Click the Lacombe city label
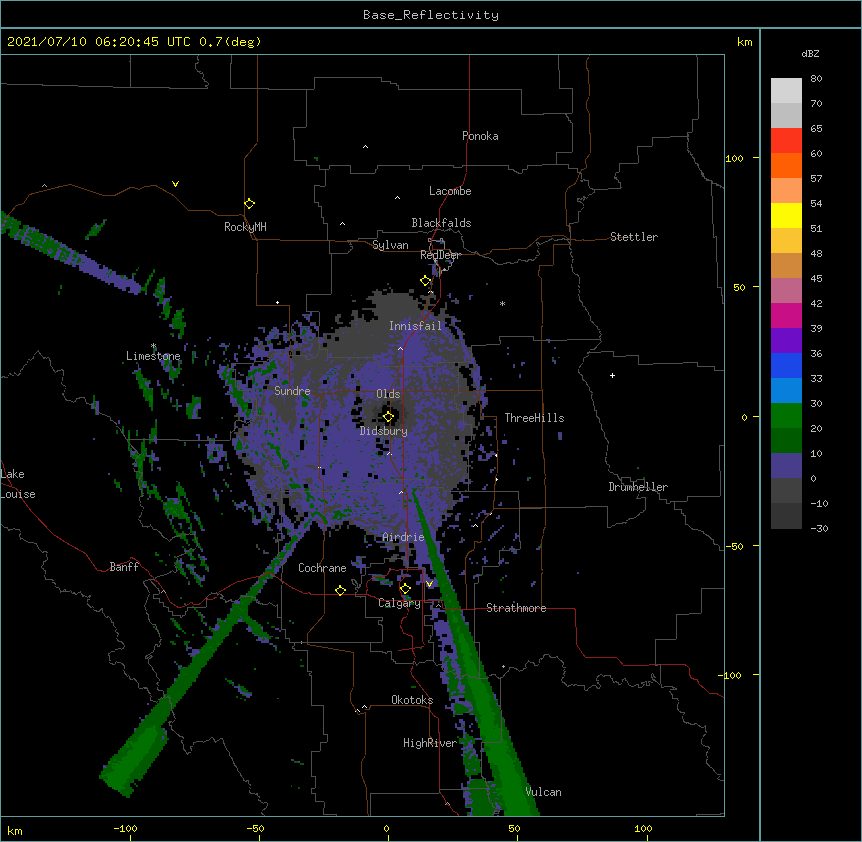 [450, 191]
